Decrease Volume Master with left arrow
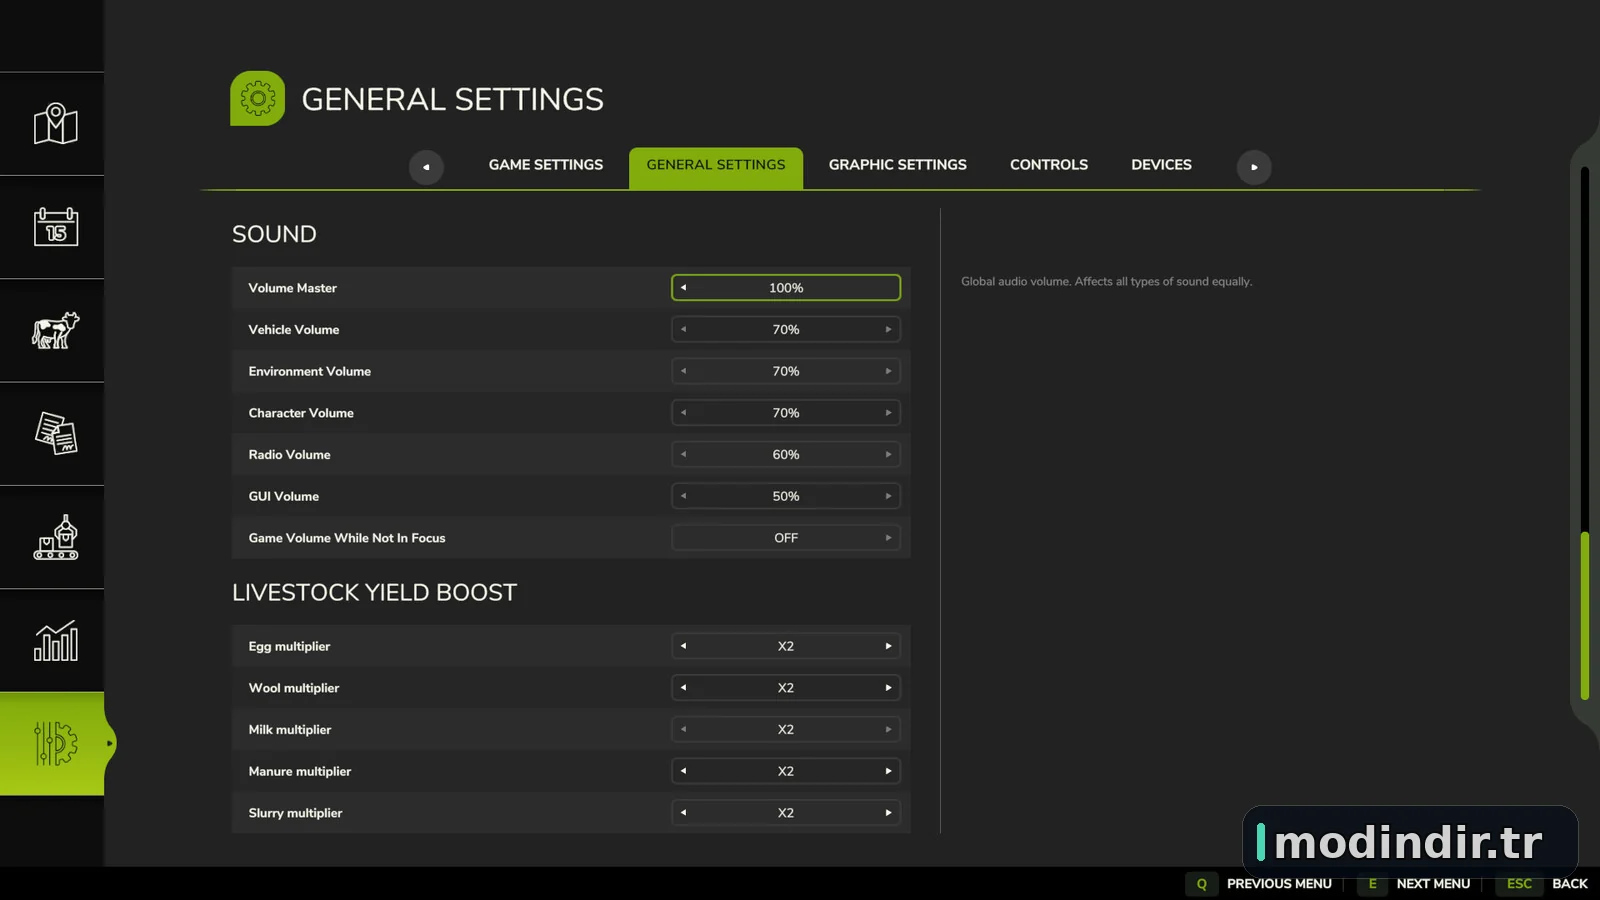1600x900 pixels. 683,288
